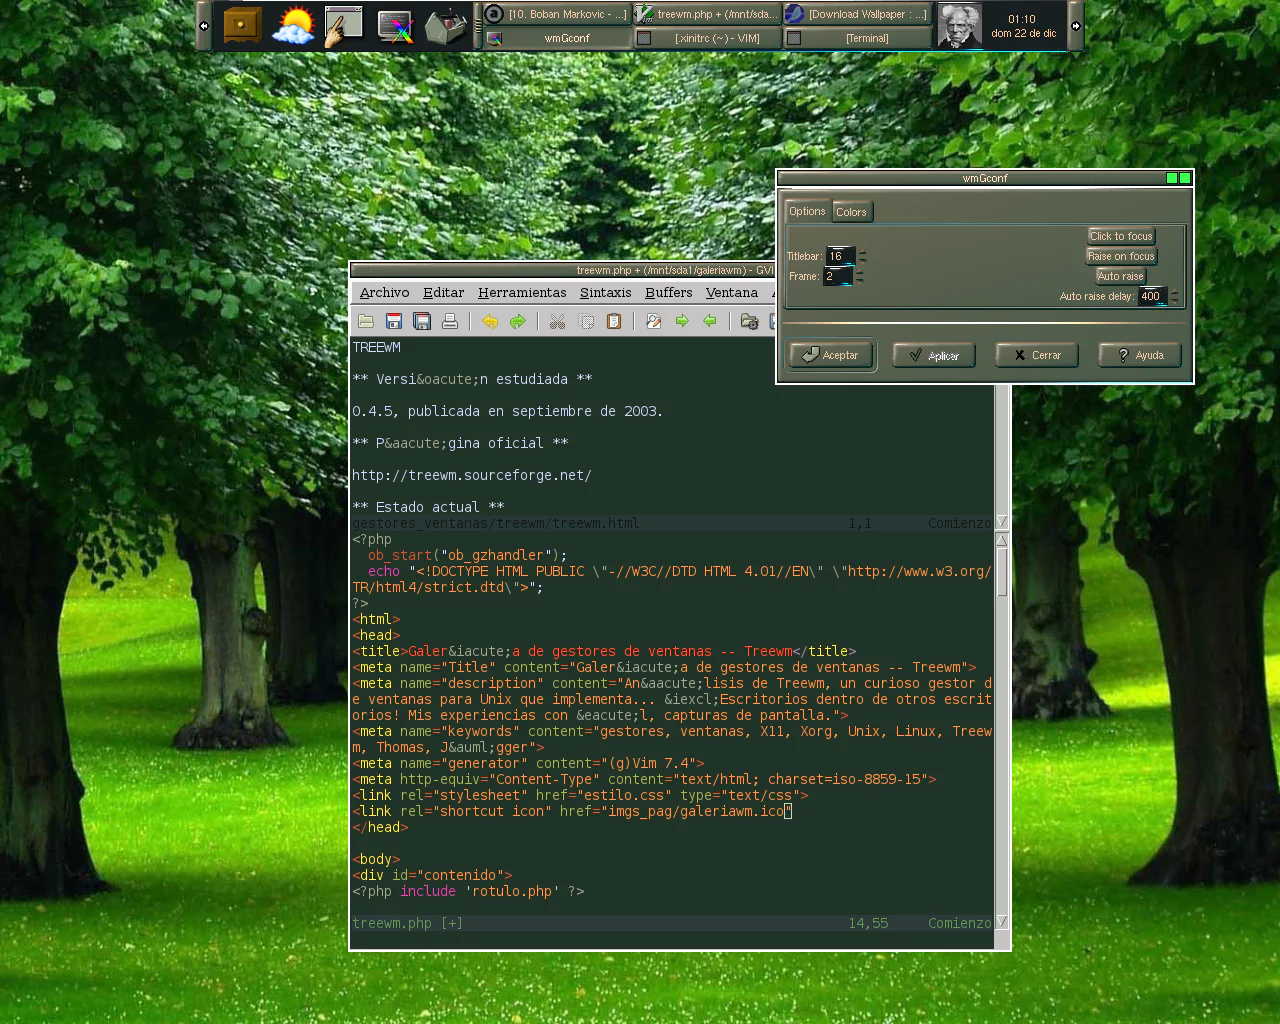Open the Sintaxis menu

[605, 292]
